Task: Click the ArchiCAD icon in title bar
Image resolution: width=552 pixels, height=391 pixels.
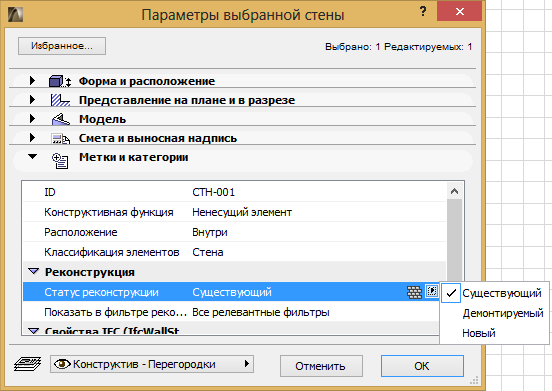Action: [15, 14]
